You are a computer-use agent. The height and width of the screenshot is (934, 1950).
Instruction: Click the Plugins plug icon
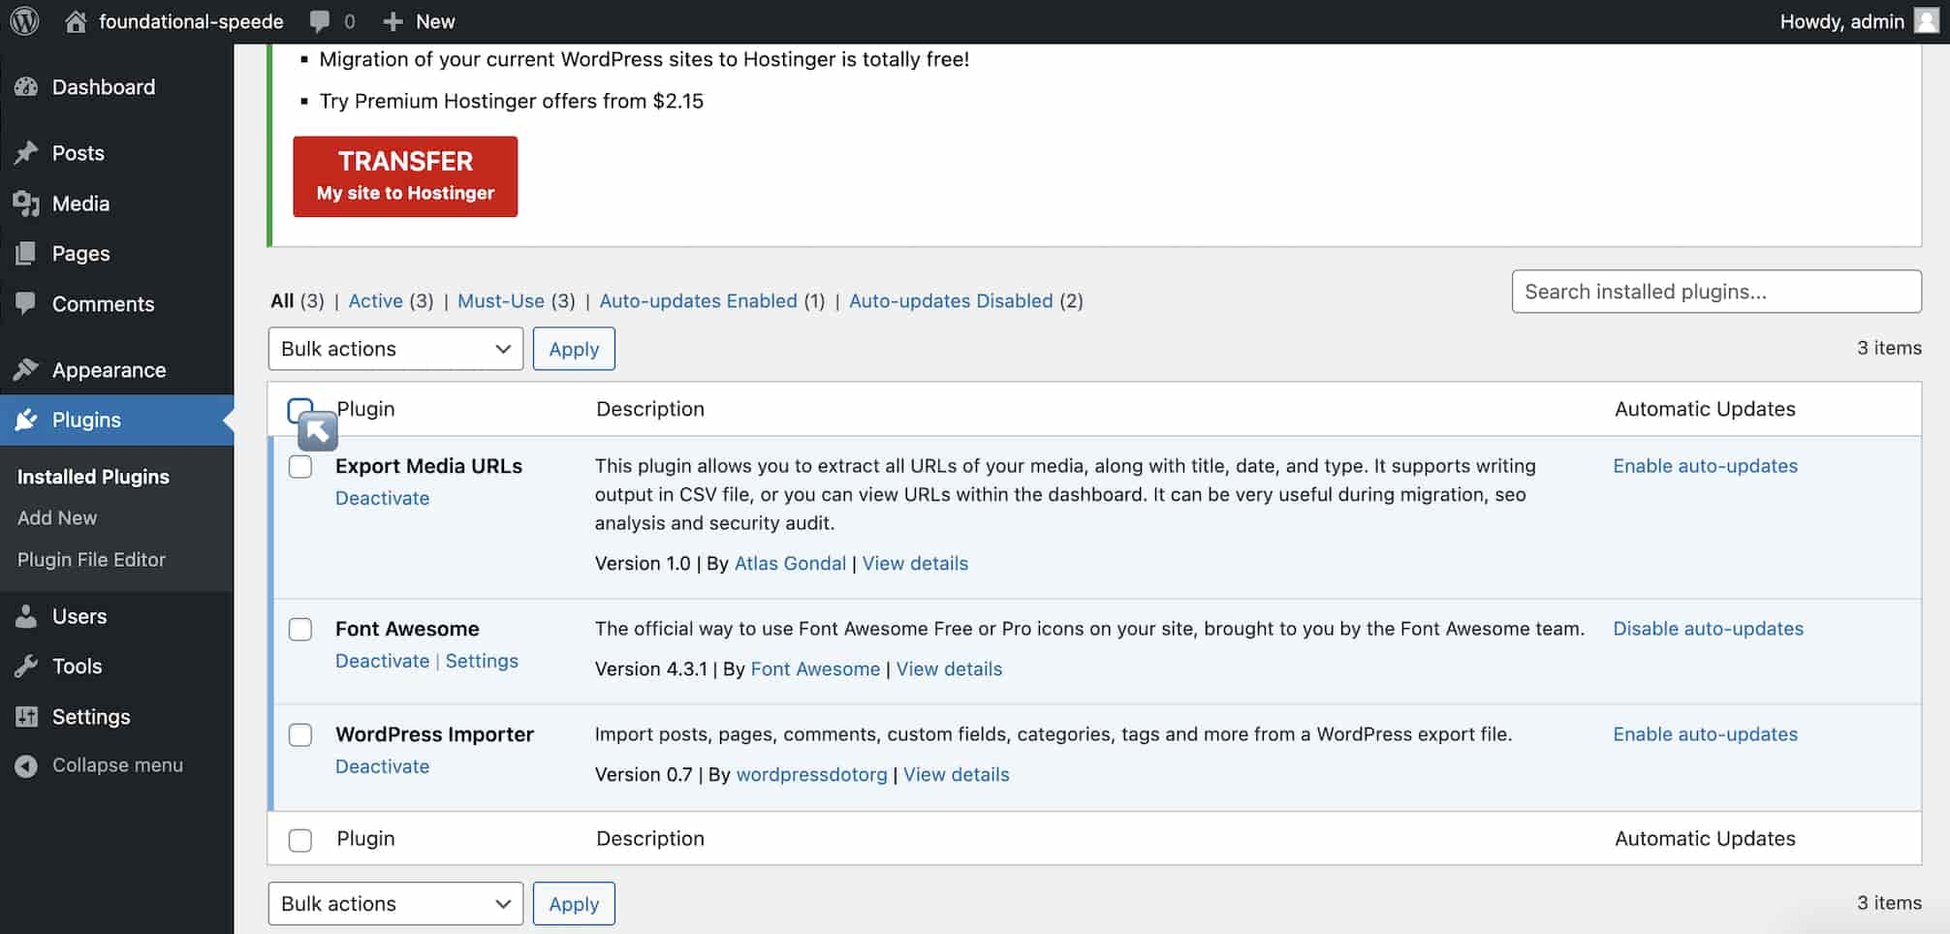[28, 420]
